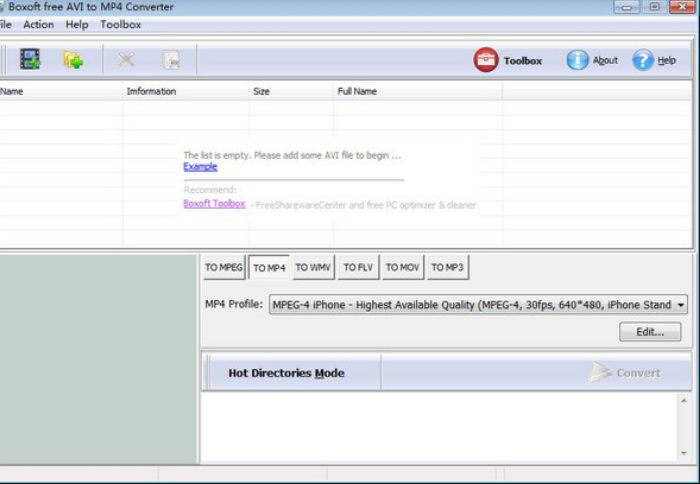Open the Help menu in menu bar
Image resolution: width=700 pixels, height=484 pixels.
coord(77,25)
